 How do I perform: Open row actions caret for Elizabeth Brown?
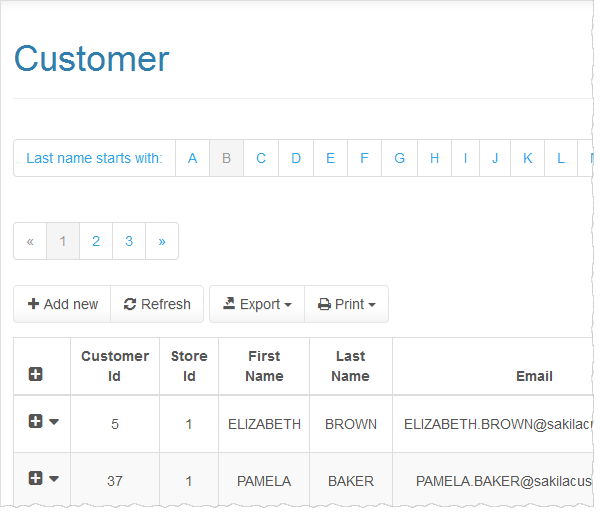tap(54, 422)
